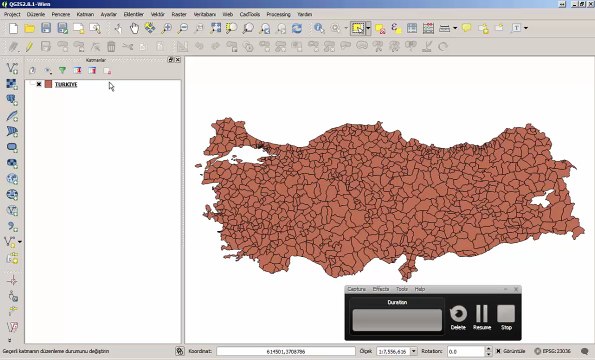Toggle the Görüntüle render checkbox
This screenshot has height=360, width=595.
[x=499, y=351]
